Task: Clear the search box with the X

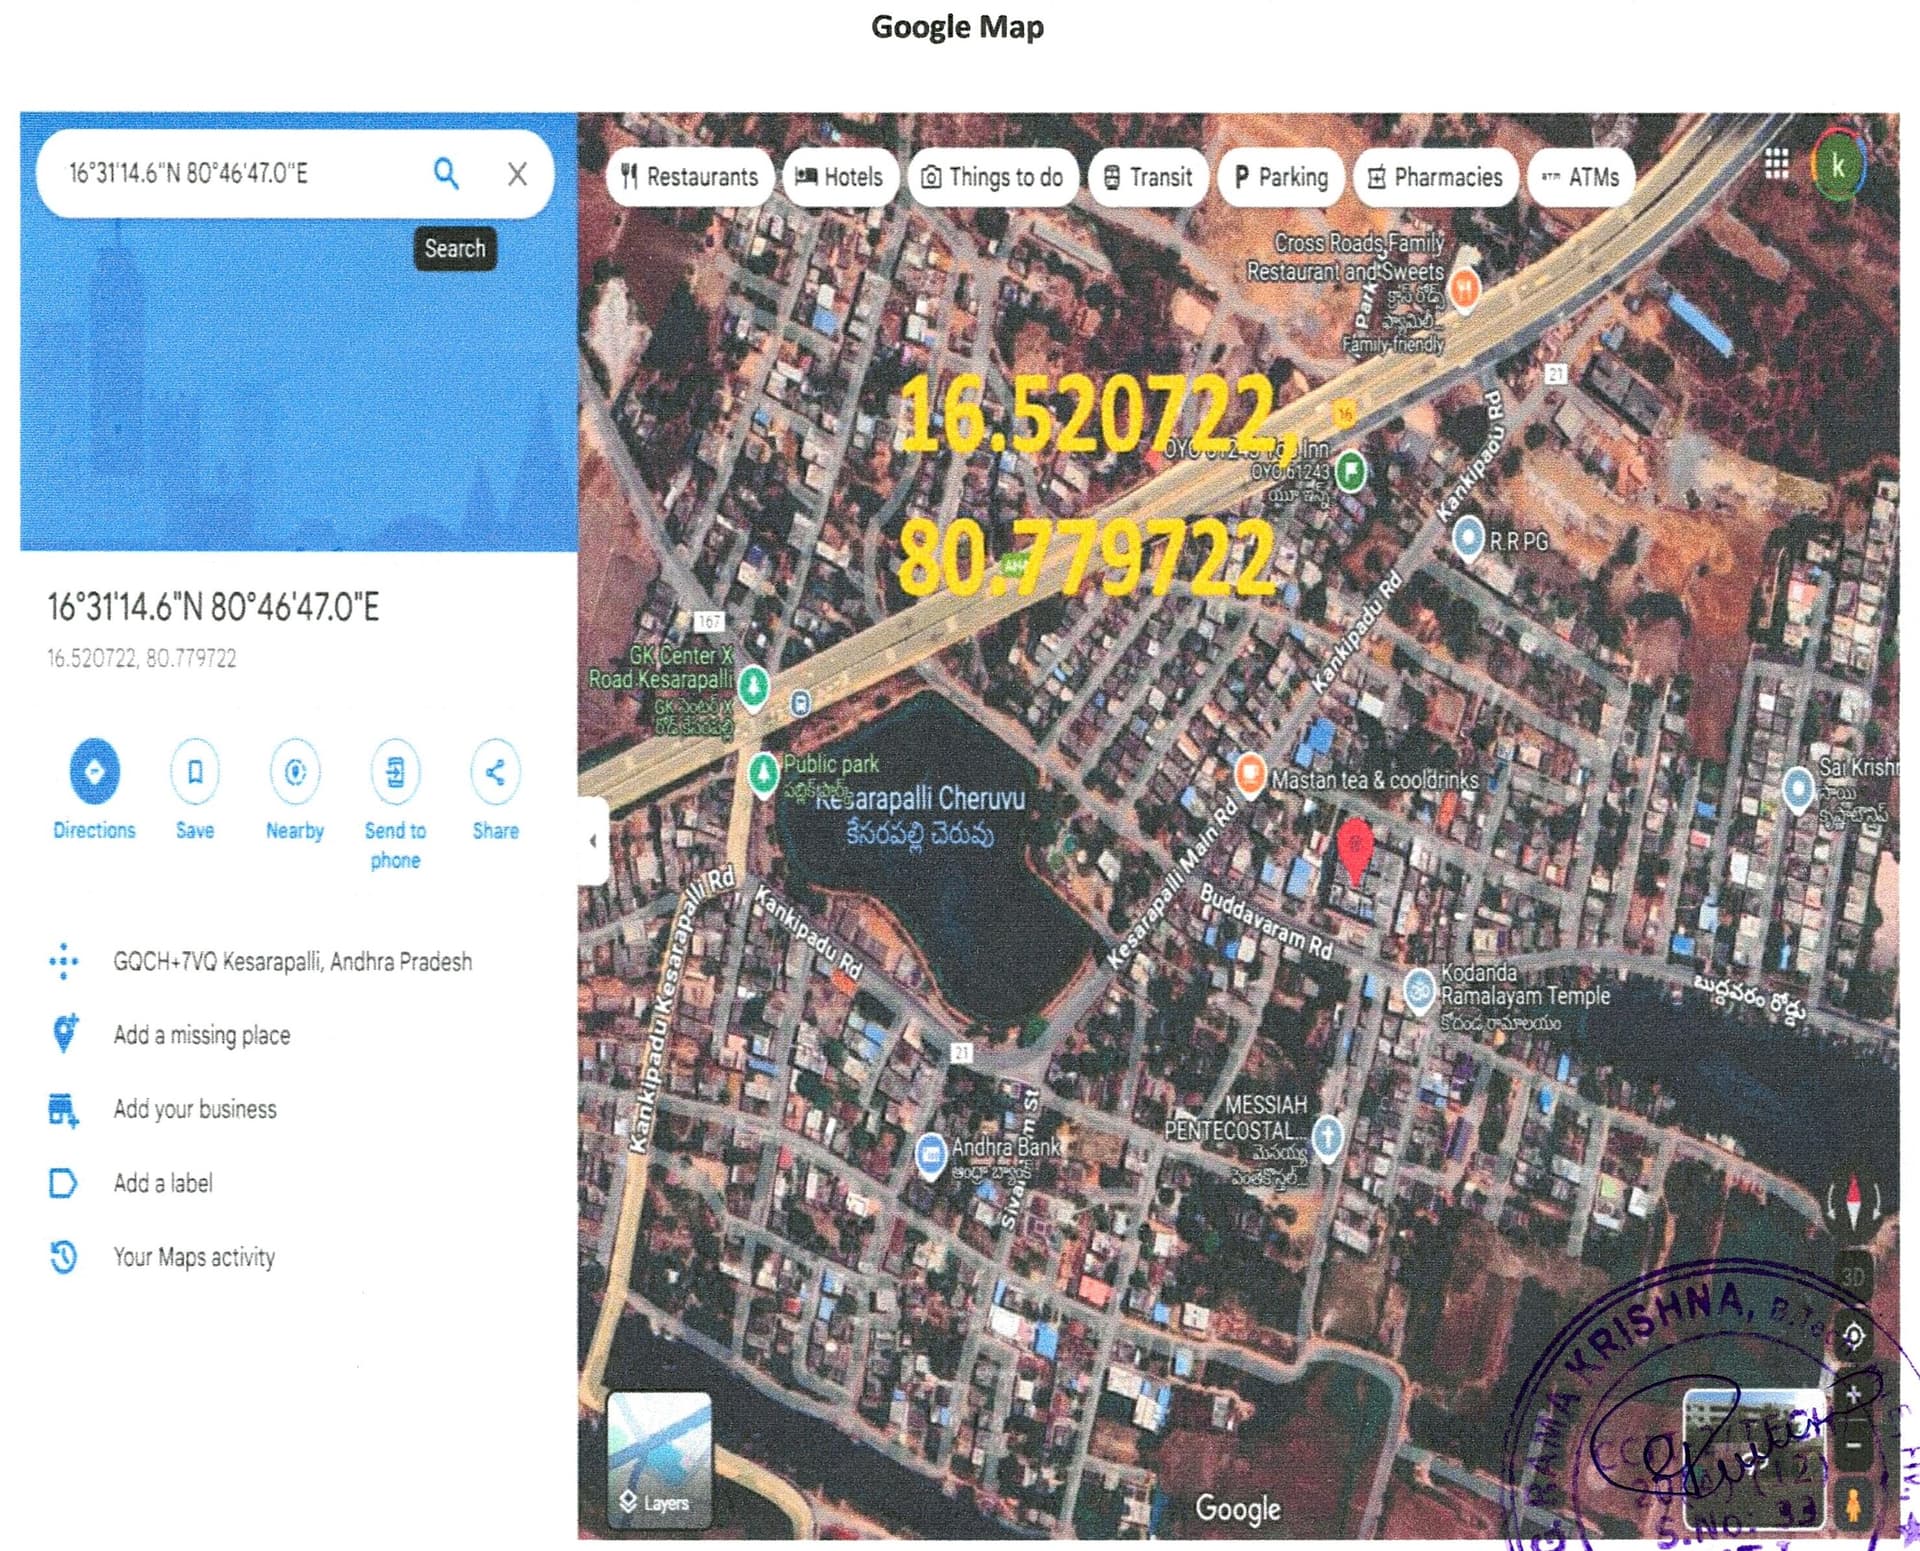Action: [517, 174]
